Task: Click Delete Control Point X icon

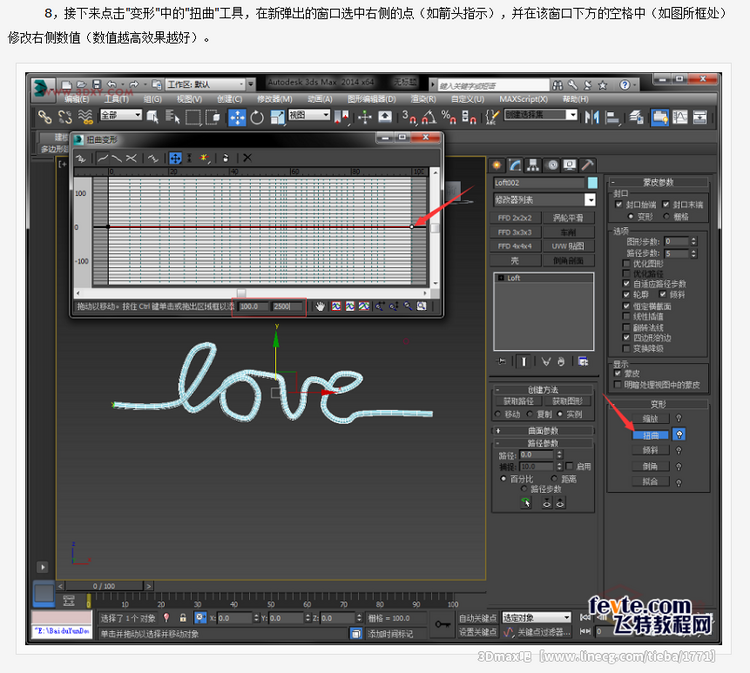Action: (247, 158)
